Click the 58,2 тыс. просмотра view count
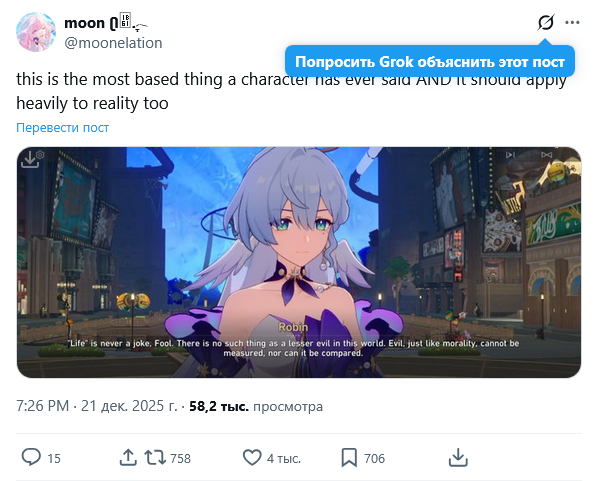 pos(256,407)
